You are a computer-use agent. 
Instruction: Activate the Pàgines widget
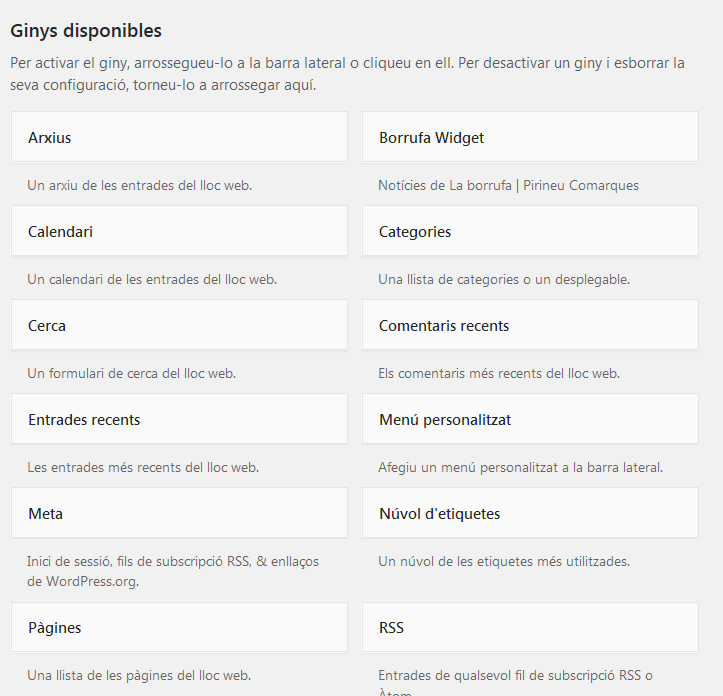coord(179,627)
